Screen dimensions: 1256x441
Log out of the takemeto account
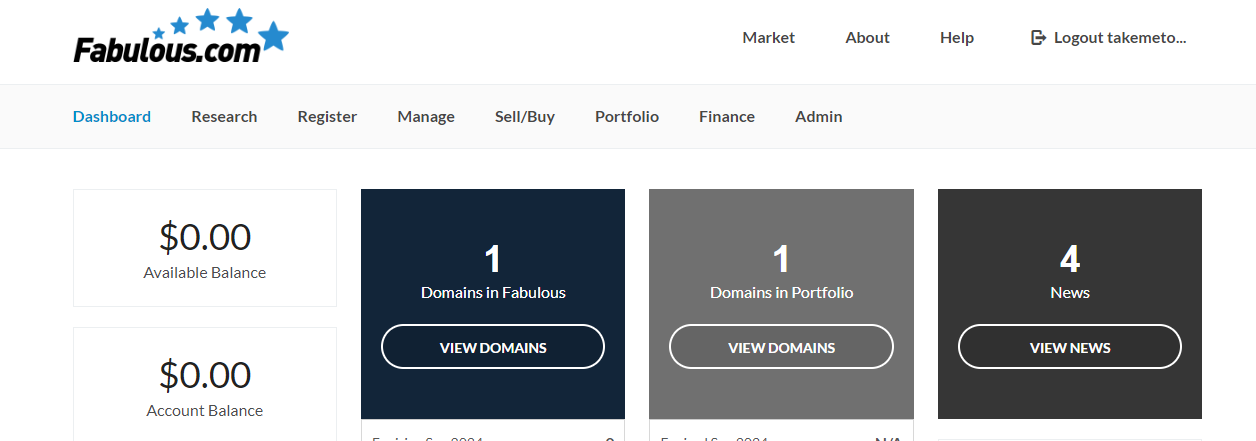(x=1108, y=38)
